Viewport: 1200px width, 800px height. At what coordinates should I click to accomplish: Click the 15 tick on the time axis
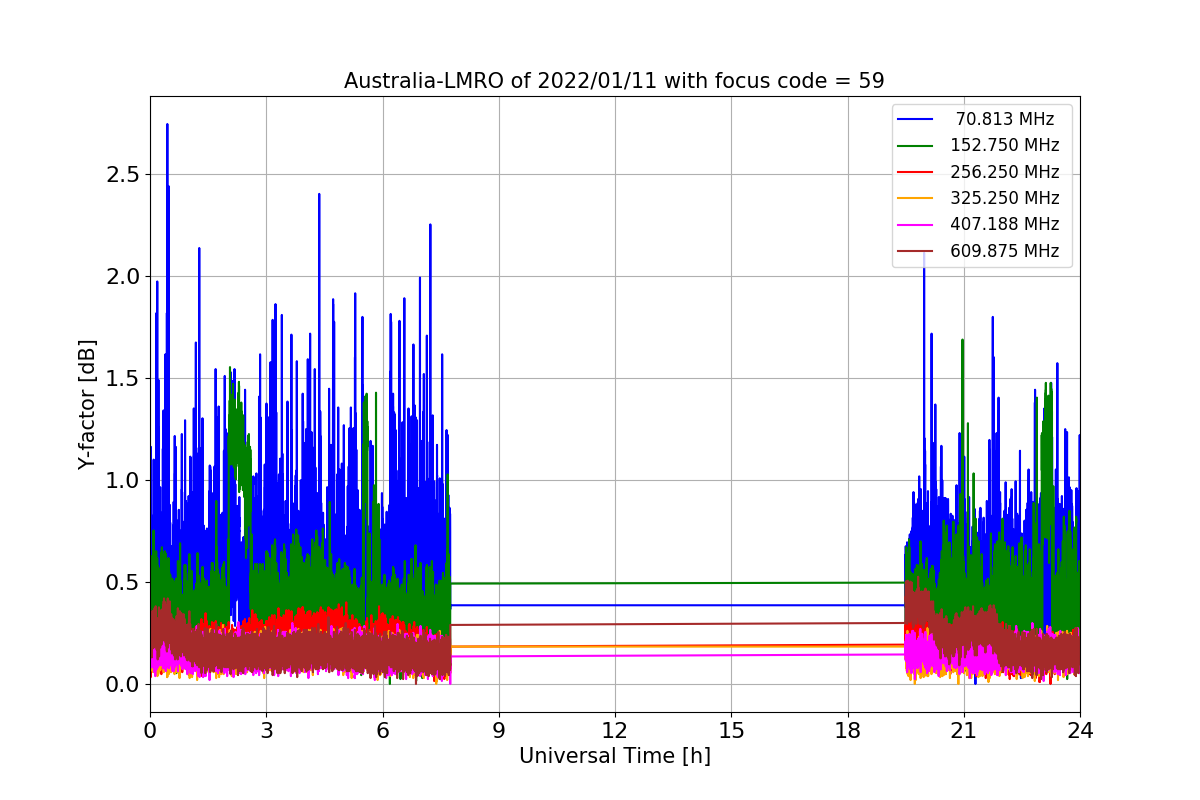pyautogui.click(x=731, y=731)
